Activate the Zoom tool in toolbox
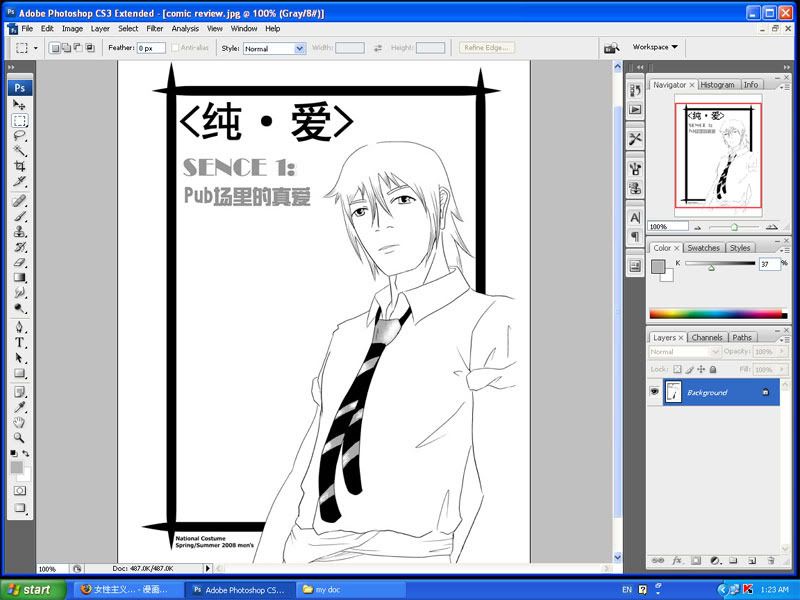This screenshot has height=600, width=800. [x=19, y=438]
